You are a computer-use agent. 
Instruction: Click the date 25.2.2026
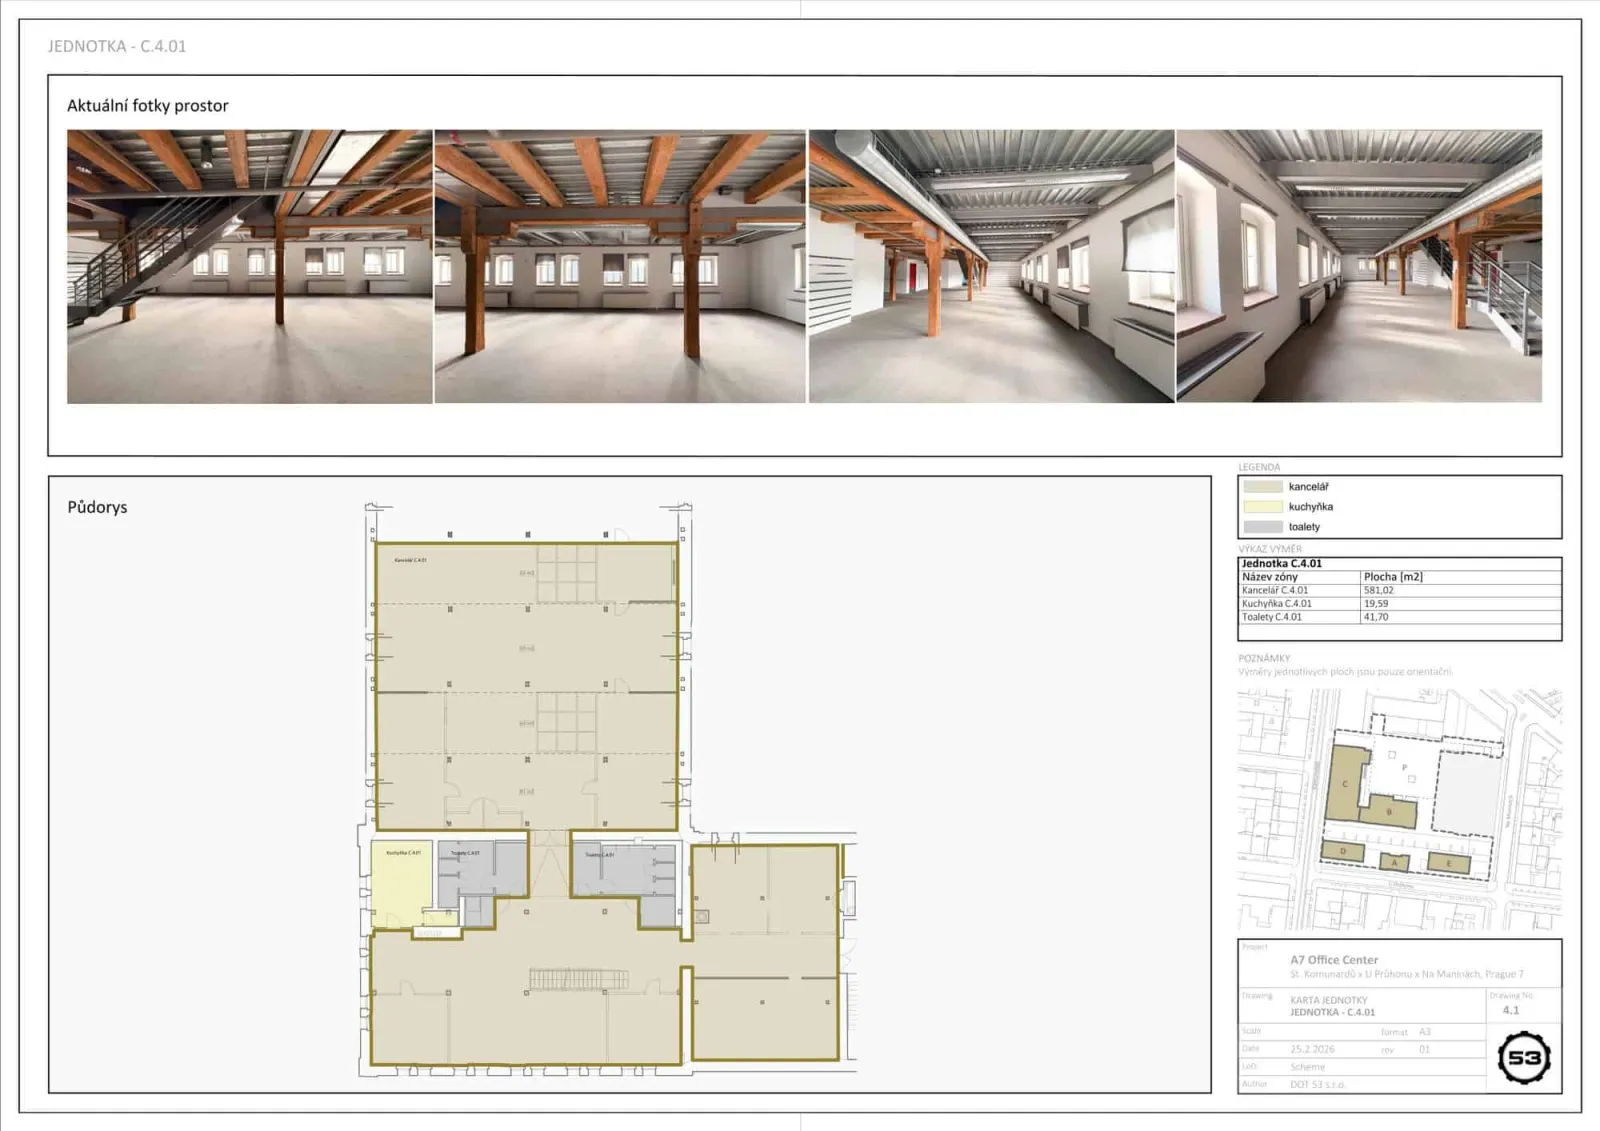click(x=1312, y=1049)
